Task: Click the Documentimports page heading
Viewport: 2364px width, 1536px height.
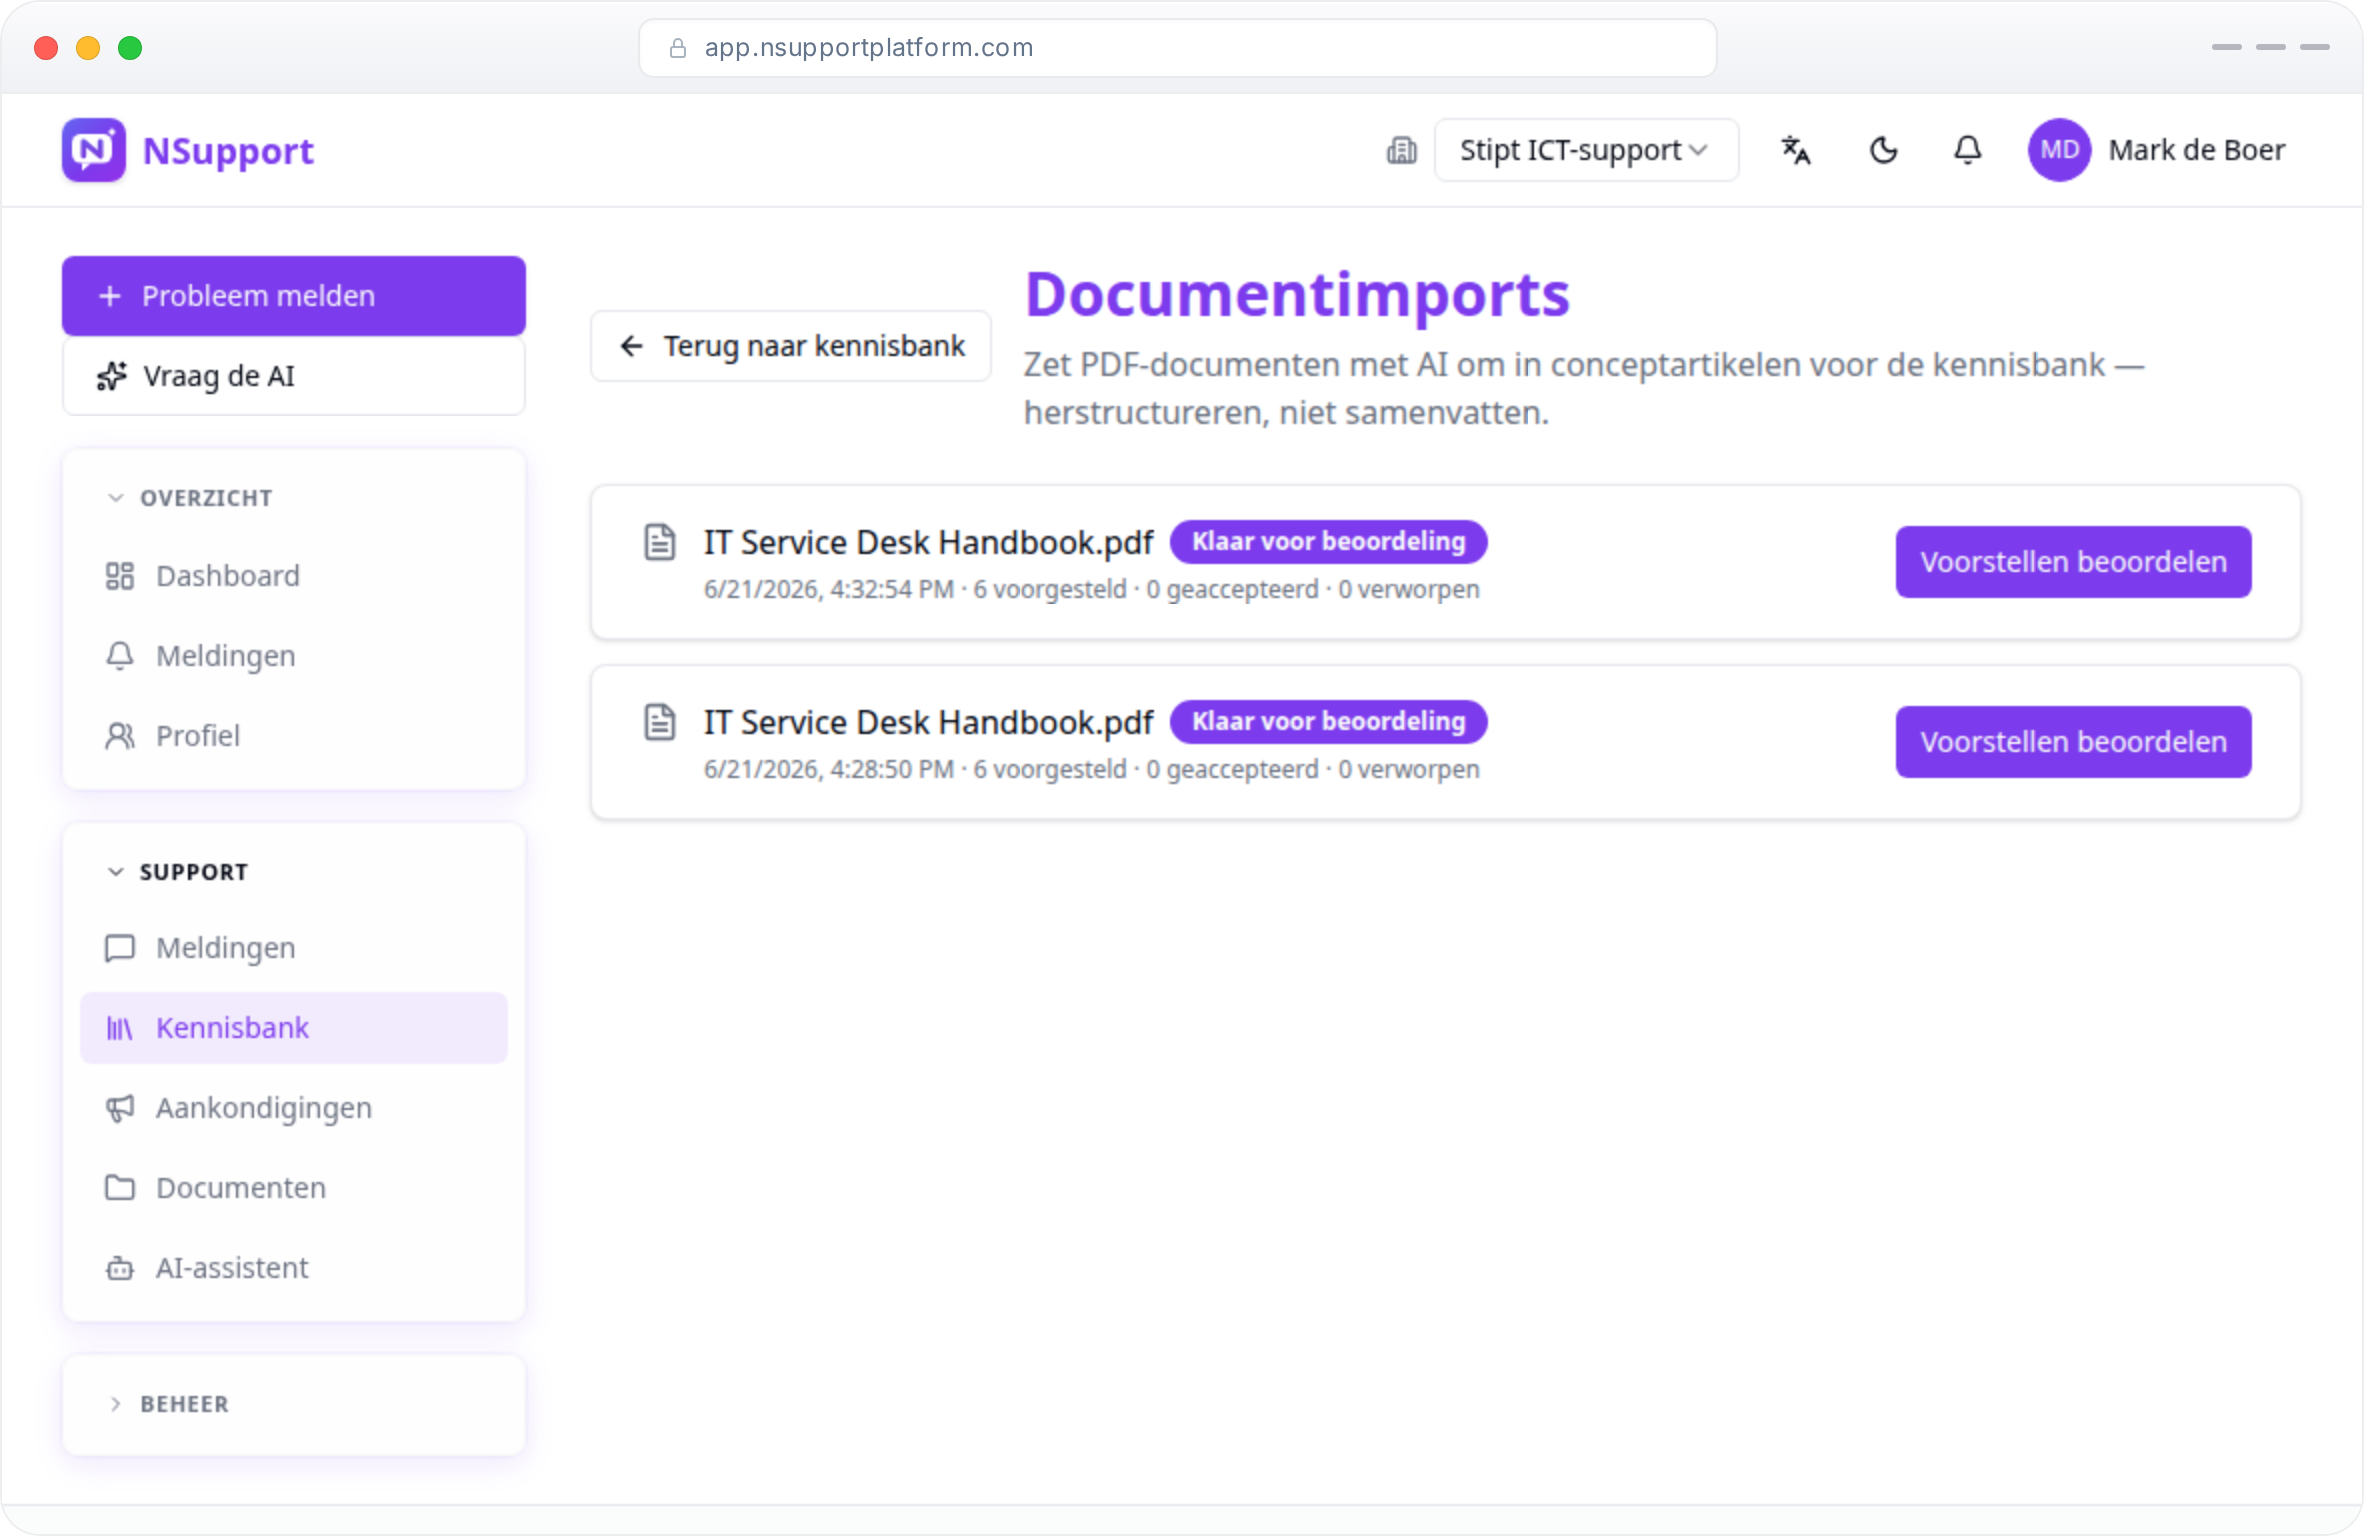Action: [1297, 294]
